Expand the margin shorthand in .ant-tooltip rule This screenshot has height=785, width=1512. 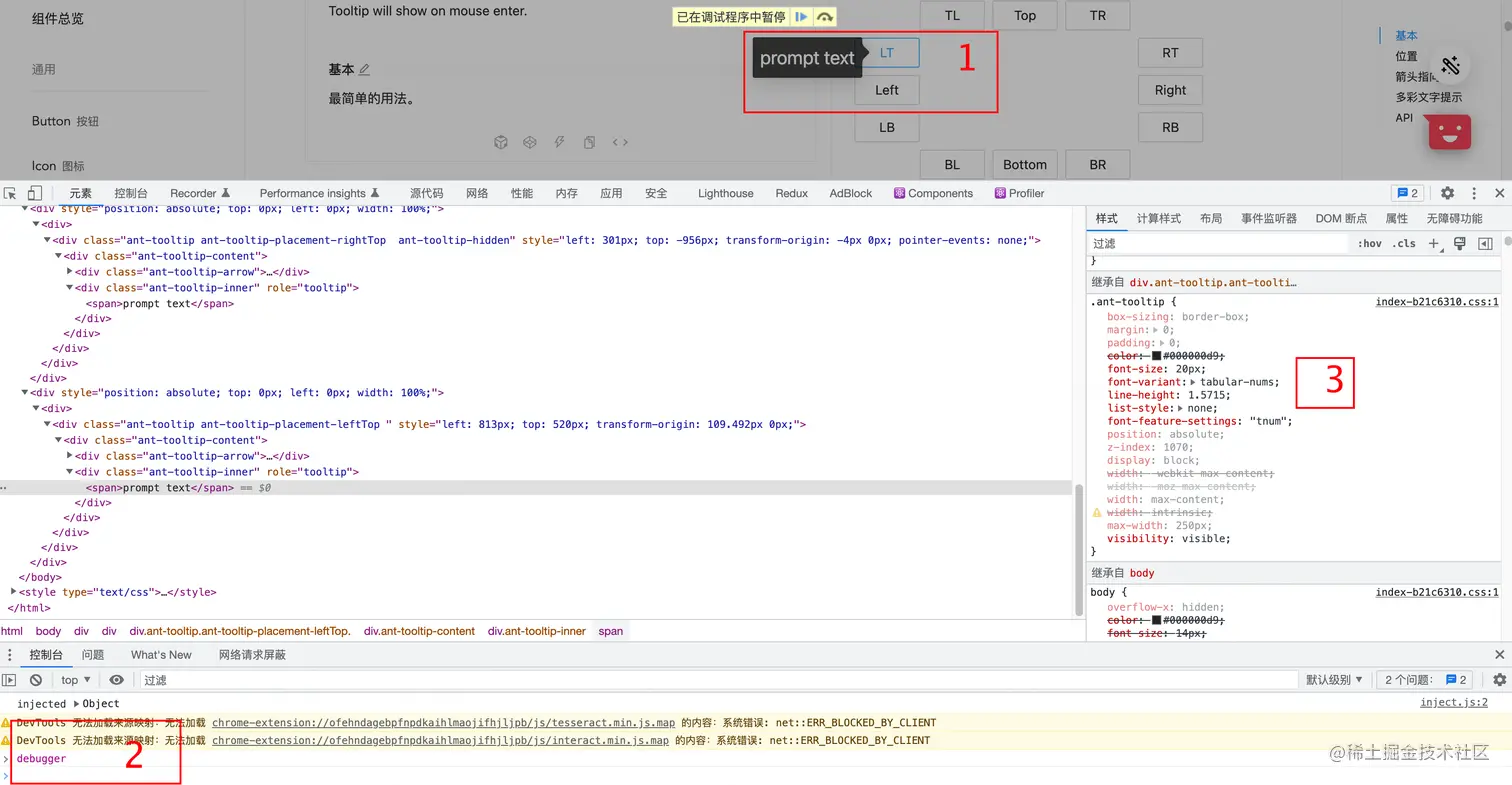point(1157,330)
